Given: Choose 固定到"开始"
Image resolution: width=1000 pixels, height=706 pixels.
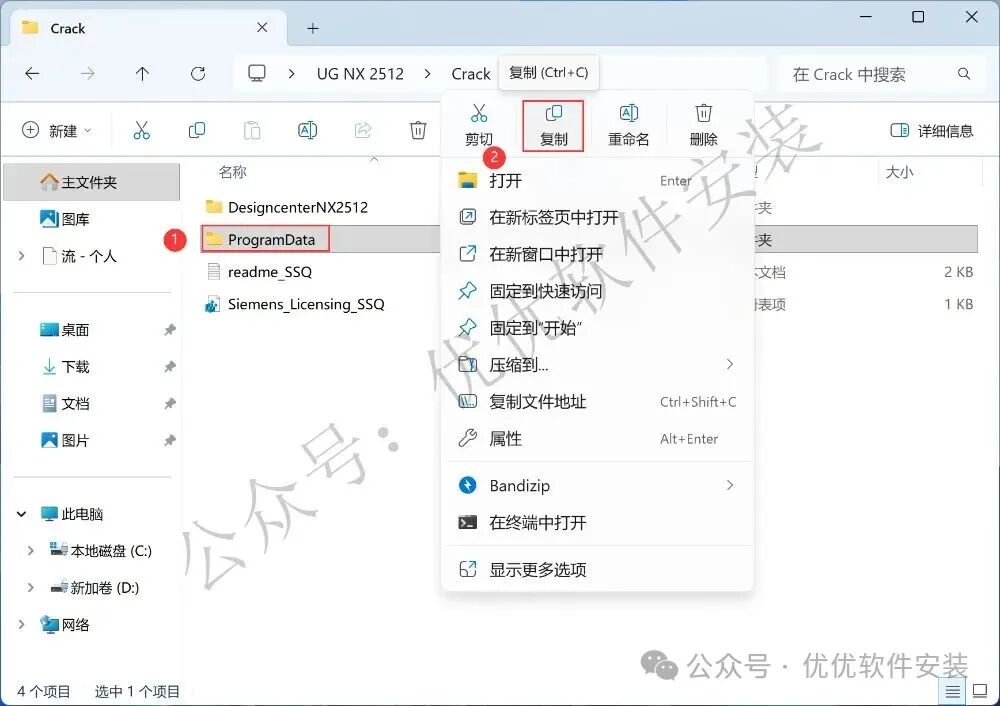Looking at the screenshot, I should [598, 328].
